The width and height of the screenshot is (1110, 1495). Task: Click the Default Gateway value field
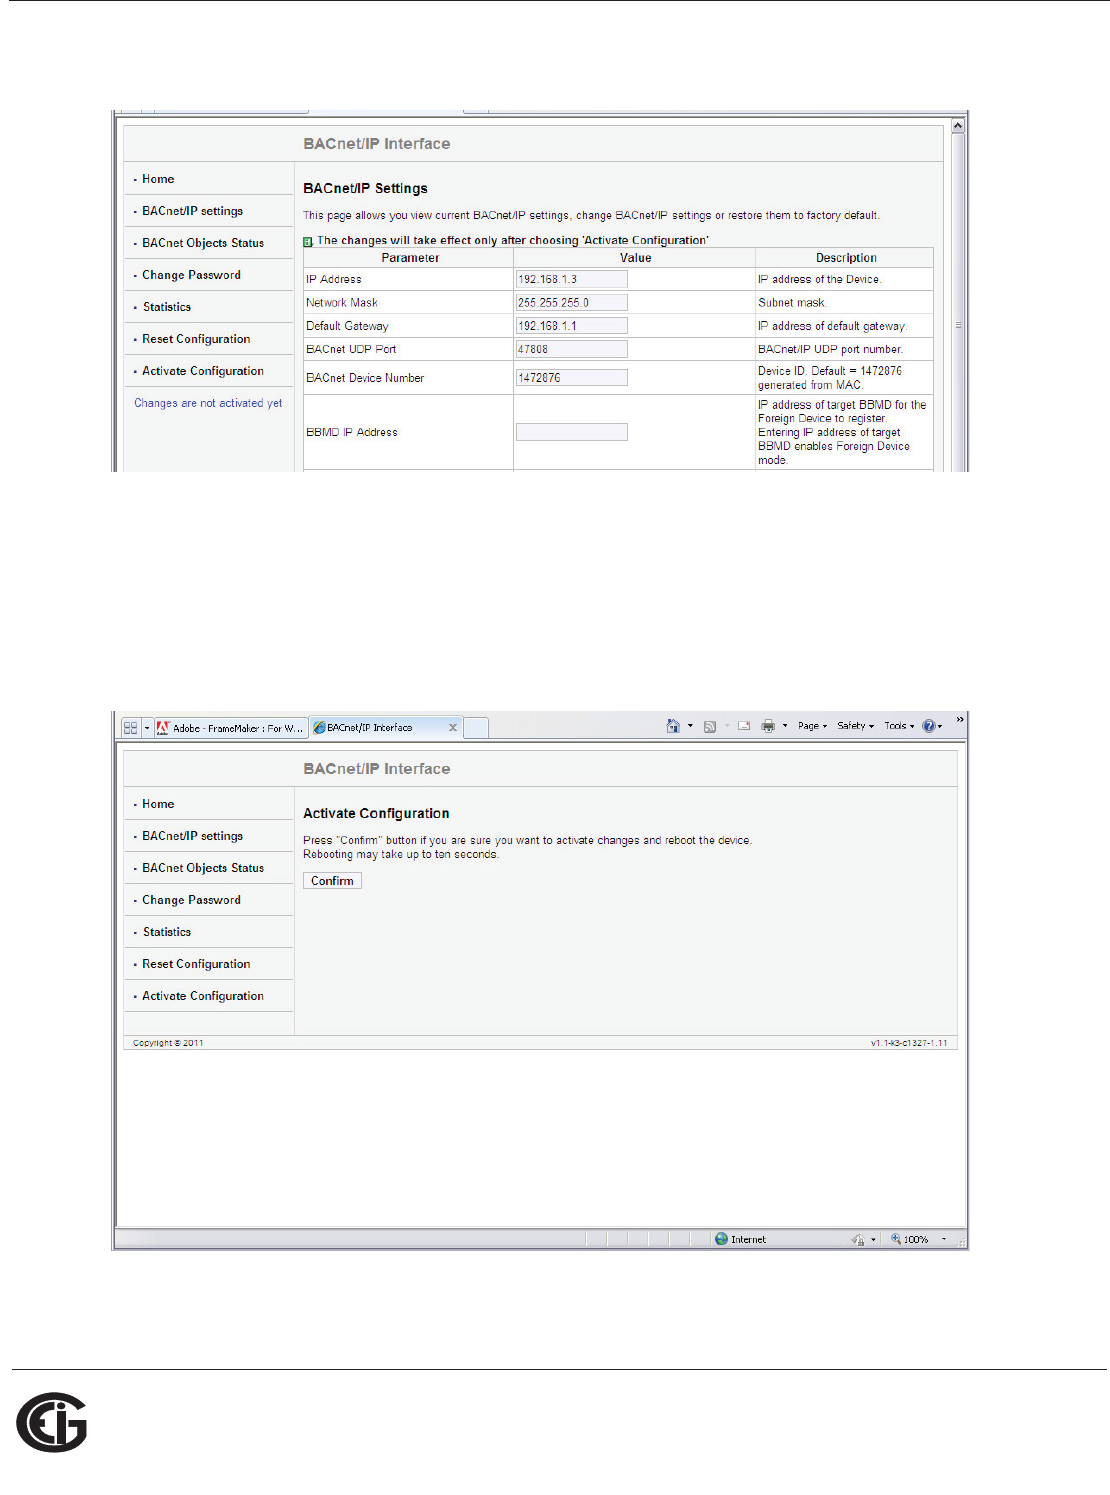572,325
